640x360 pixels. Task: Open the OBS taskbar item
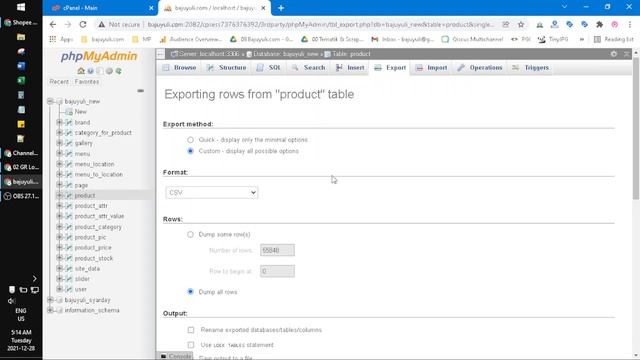coord(21,196)
